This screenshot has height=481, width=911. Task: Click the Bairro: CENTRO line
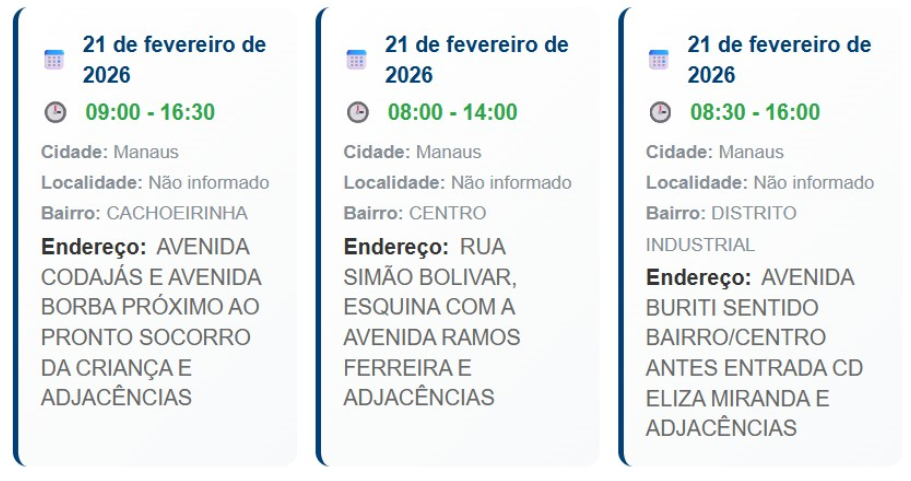[415, 213]
